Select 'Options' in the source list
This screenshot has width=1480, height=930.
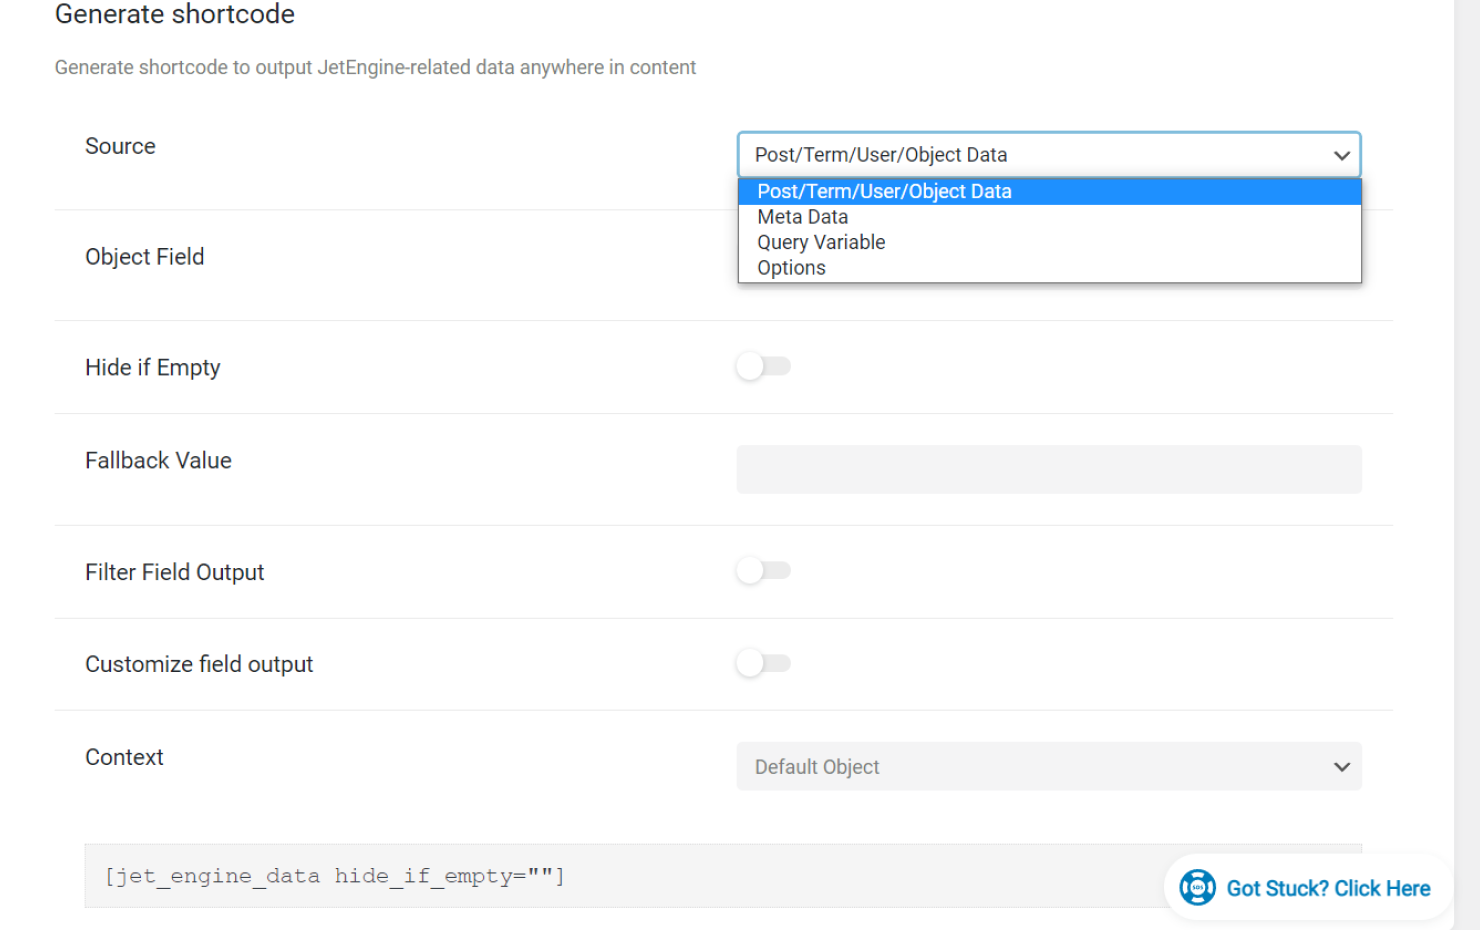coord(1049,268)
